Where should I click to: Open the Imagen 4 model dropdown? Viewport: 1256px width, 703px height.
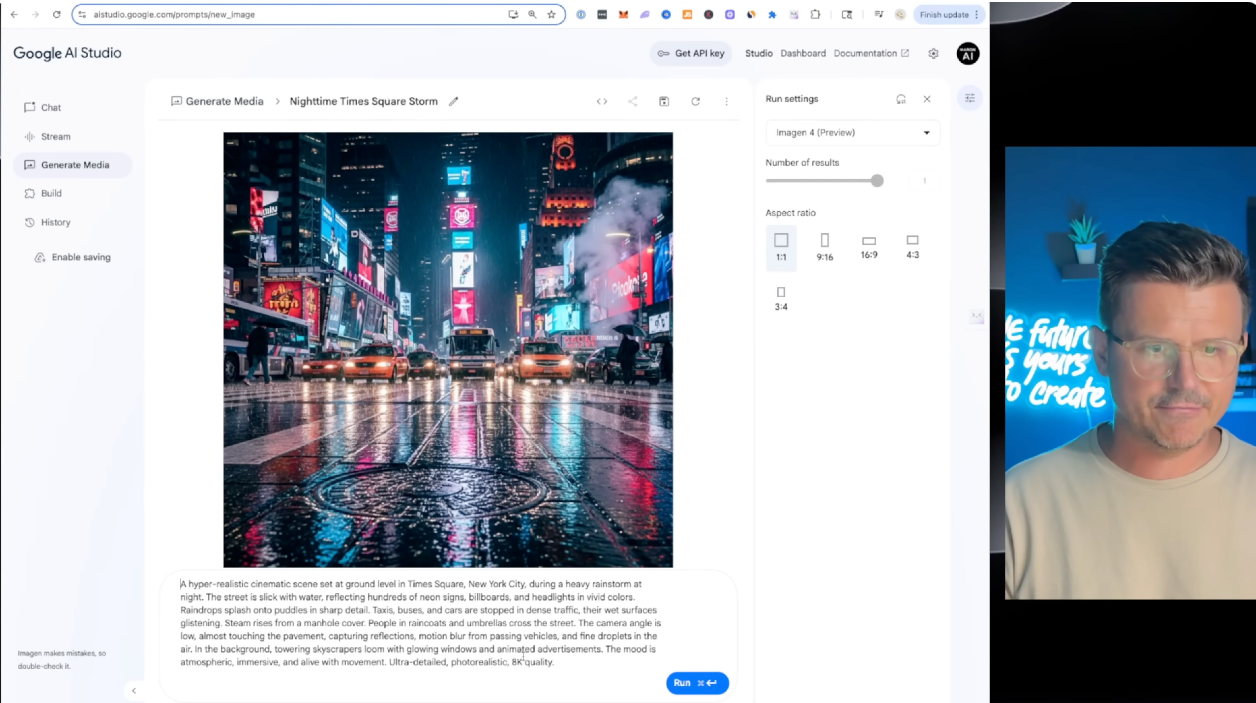(x=852, y=132)
